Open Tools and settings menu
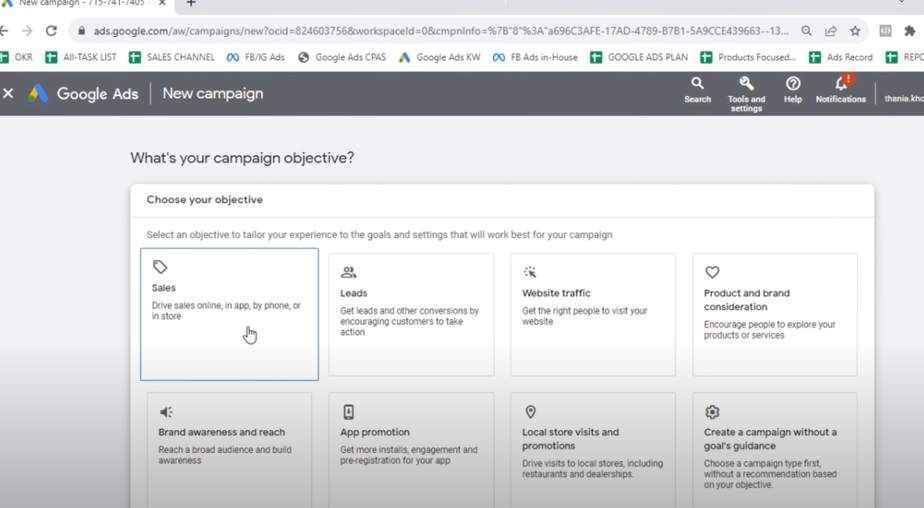The width and height of the screenshot is (924, 508). point(746,90)
